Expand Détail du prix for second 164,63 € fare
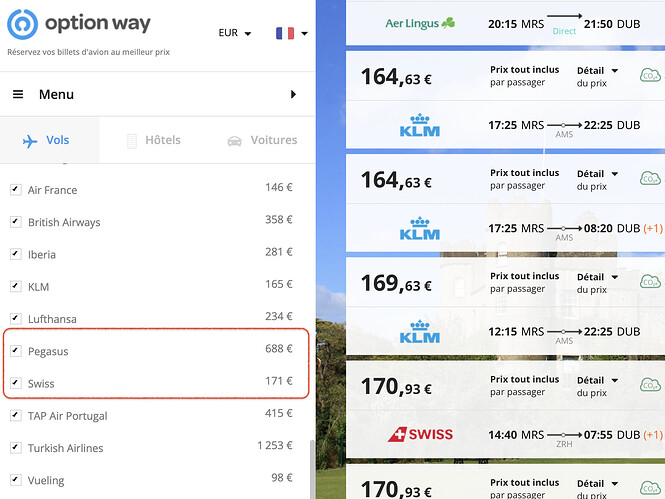The height and width of the screenshot is (499, 665). pos(597,180)
